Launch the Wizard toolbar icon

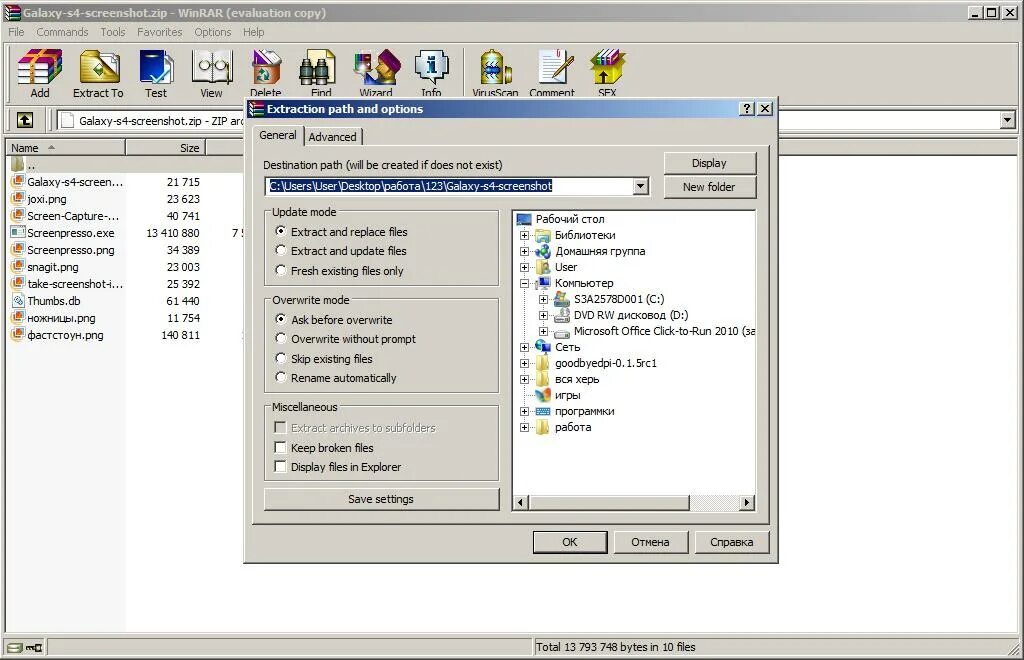click(x=376, y=67)
